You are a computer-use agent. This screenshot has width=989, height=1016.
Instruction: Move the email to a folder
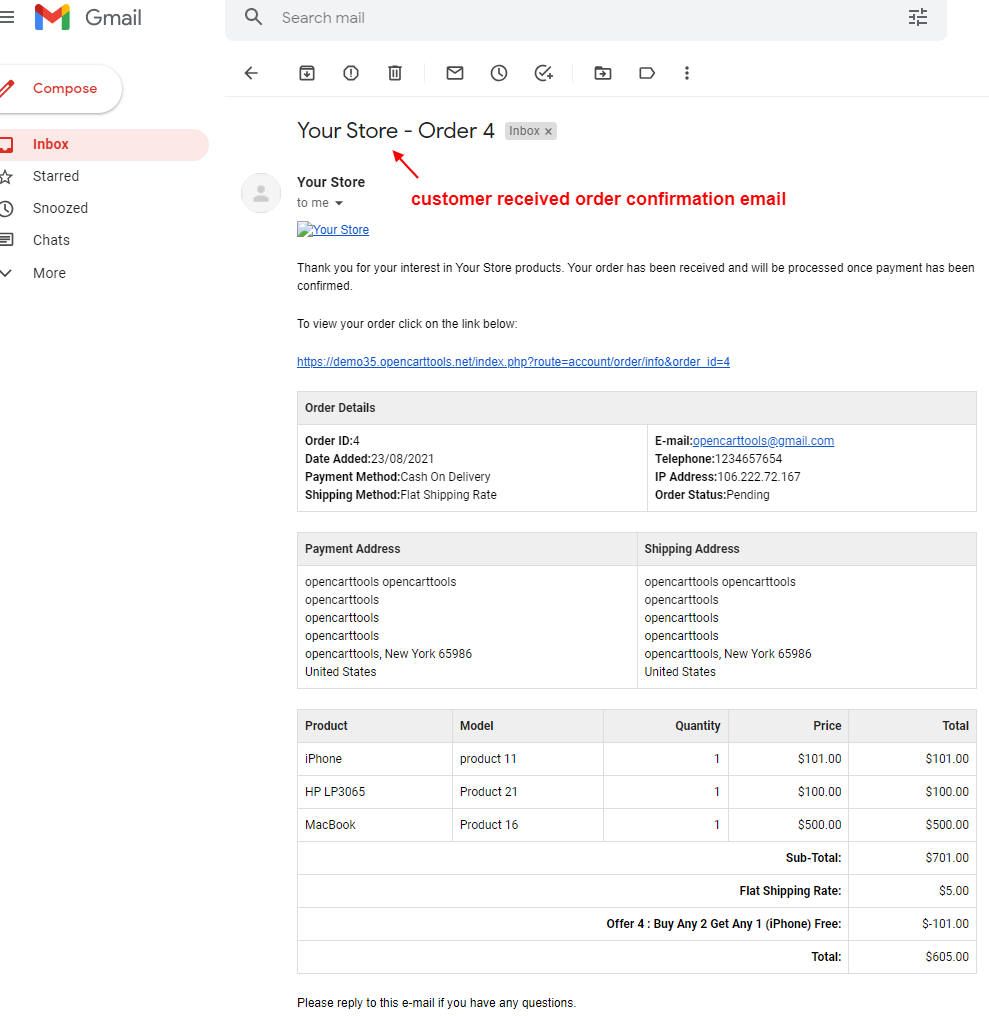[x=602, y=72]
